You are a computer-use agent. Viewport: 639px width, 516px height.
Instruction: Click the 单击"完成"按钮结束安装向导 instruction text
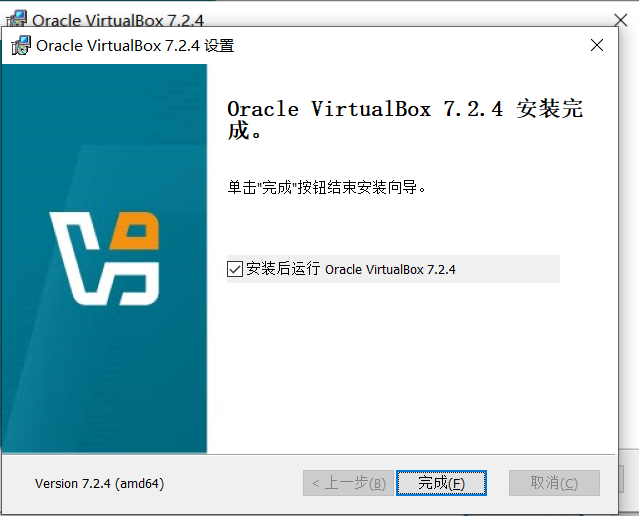[328, 187]
